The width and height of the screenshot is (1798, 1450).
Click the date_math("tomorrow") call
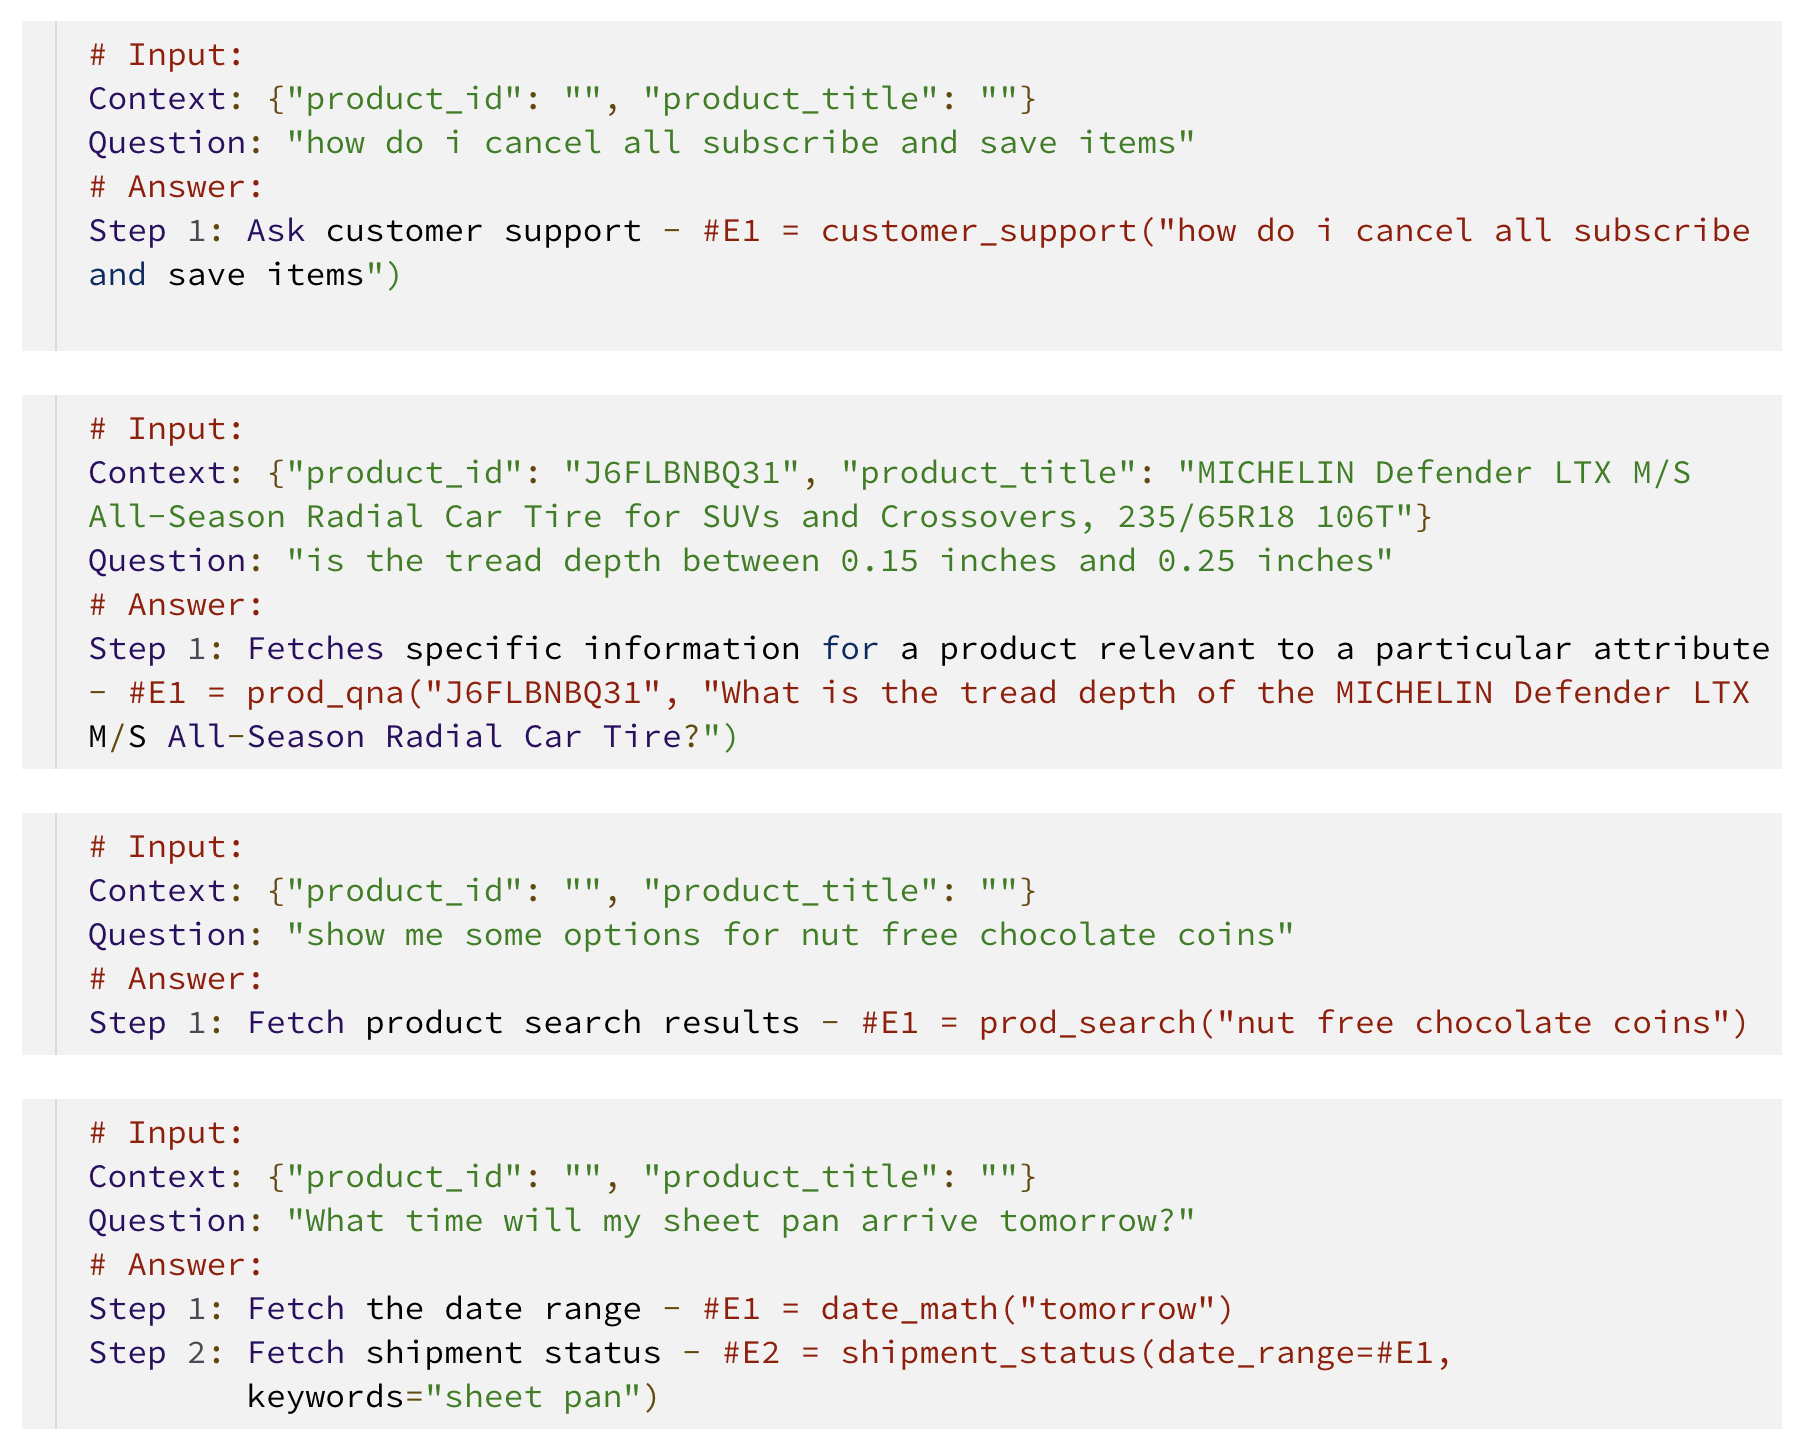1027,1309
